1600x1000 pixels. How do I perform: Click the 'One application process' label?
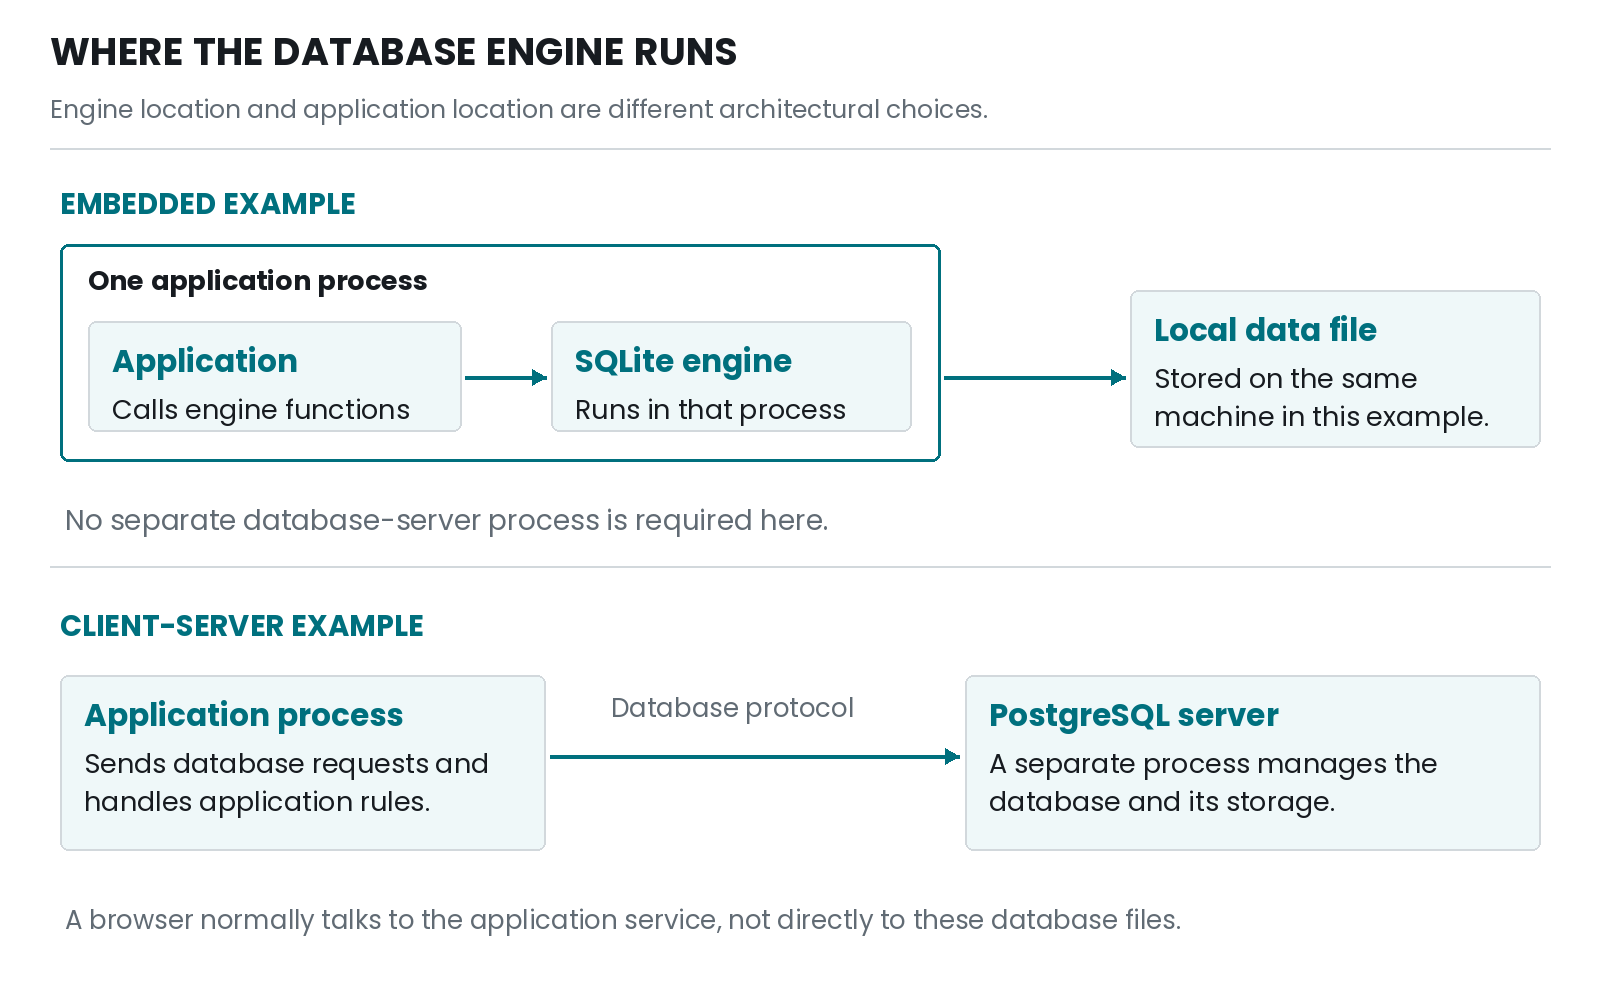point(258,281)
